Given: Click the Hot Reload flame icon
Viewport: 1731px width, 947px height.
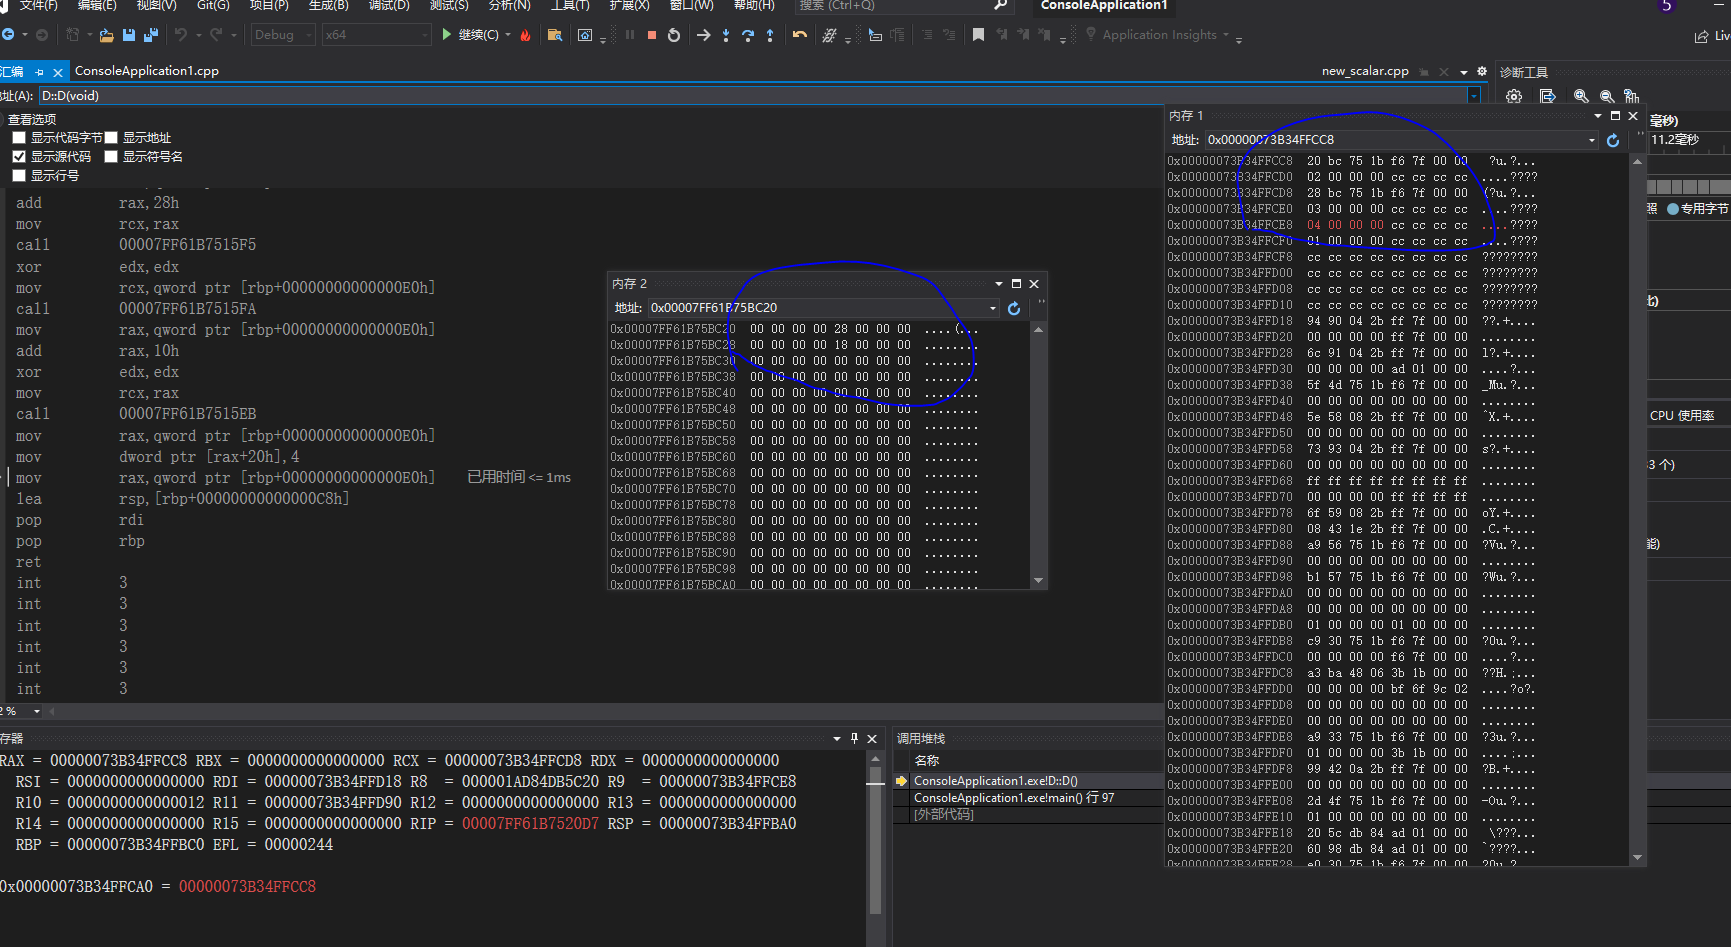Looking at the screenshot, I should click(x=526, y=35).
